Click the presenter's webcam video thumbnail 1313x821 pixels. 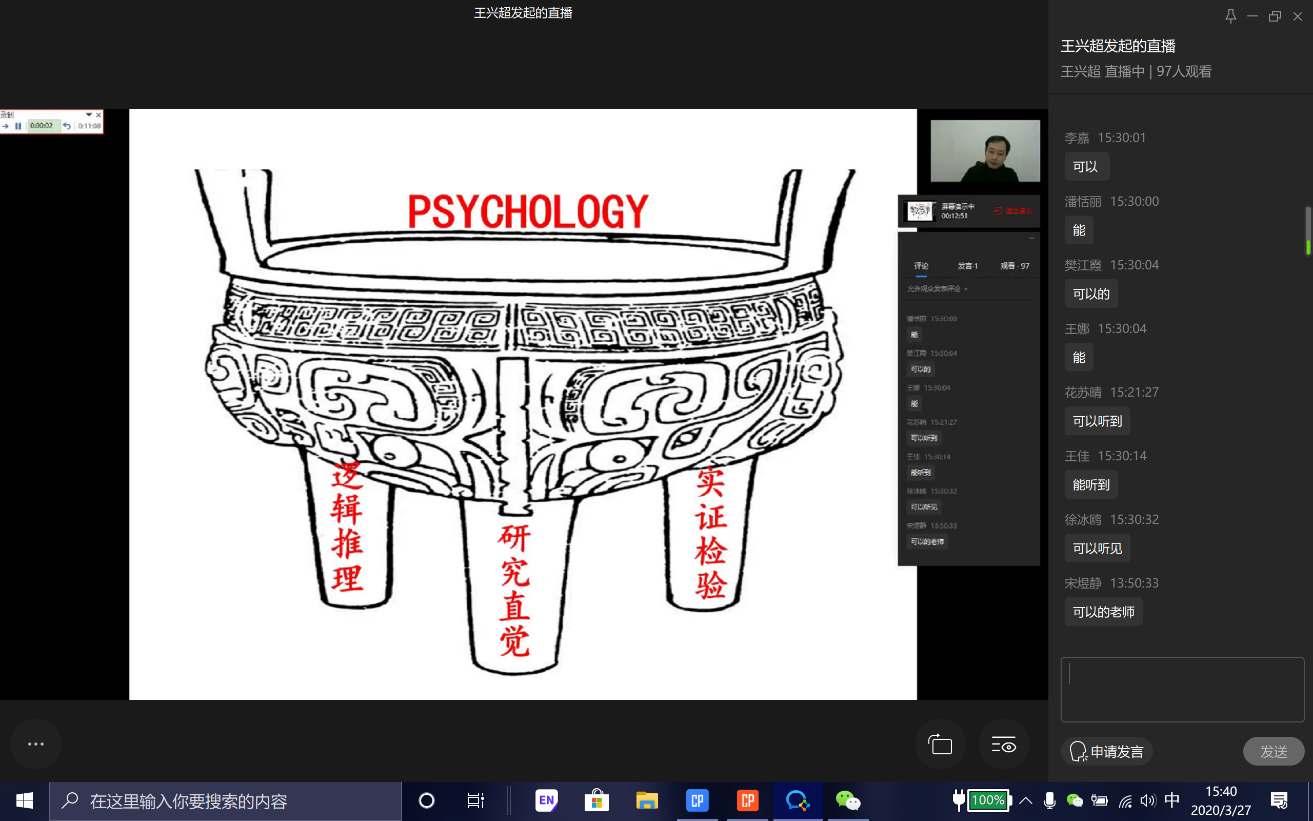click(x=985, y=151)
